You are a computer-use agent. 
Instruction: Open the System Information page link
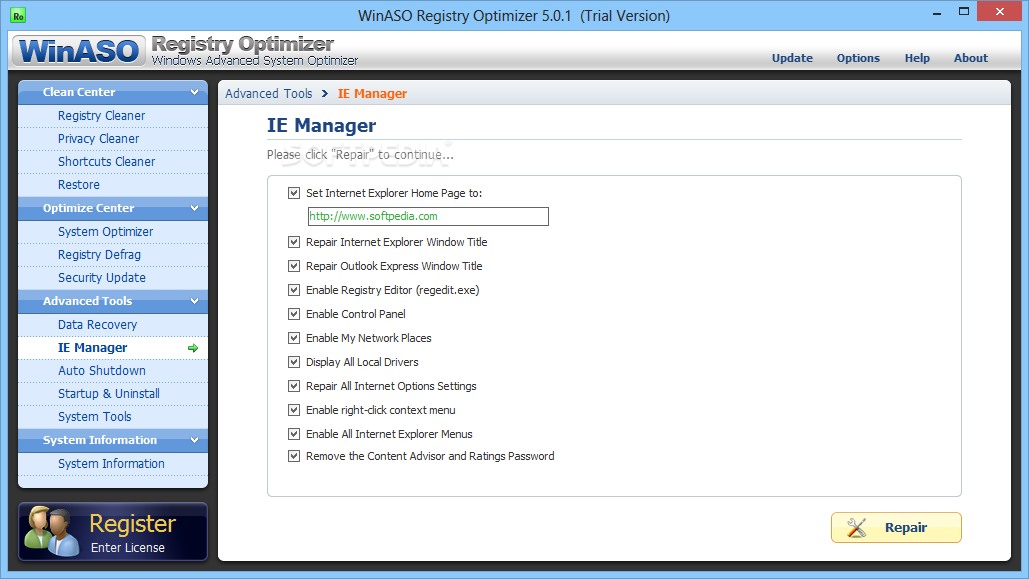[x=113, y=464]
